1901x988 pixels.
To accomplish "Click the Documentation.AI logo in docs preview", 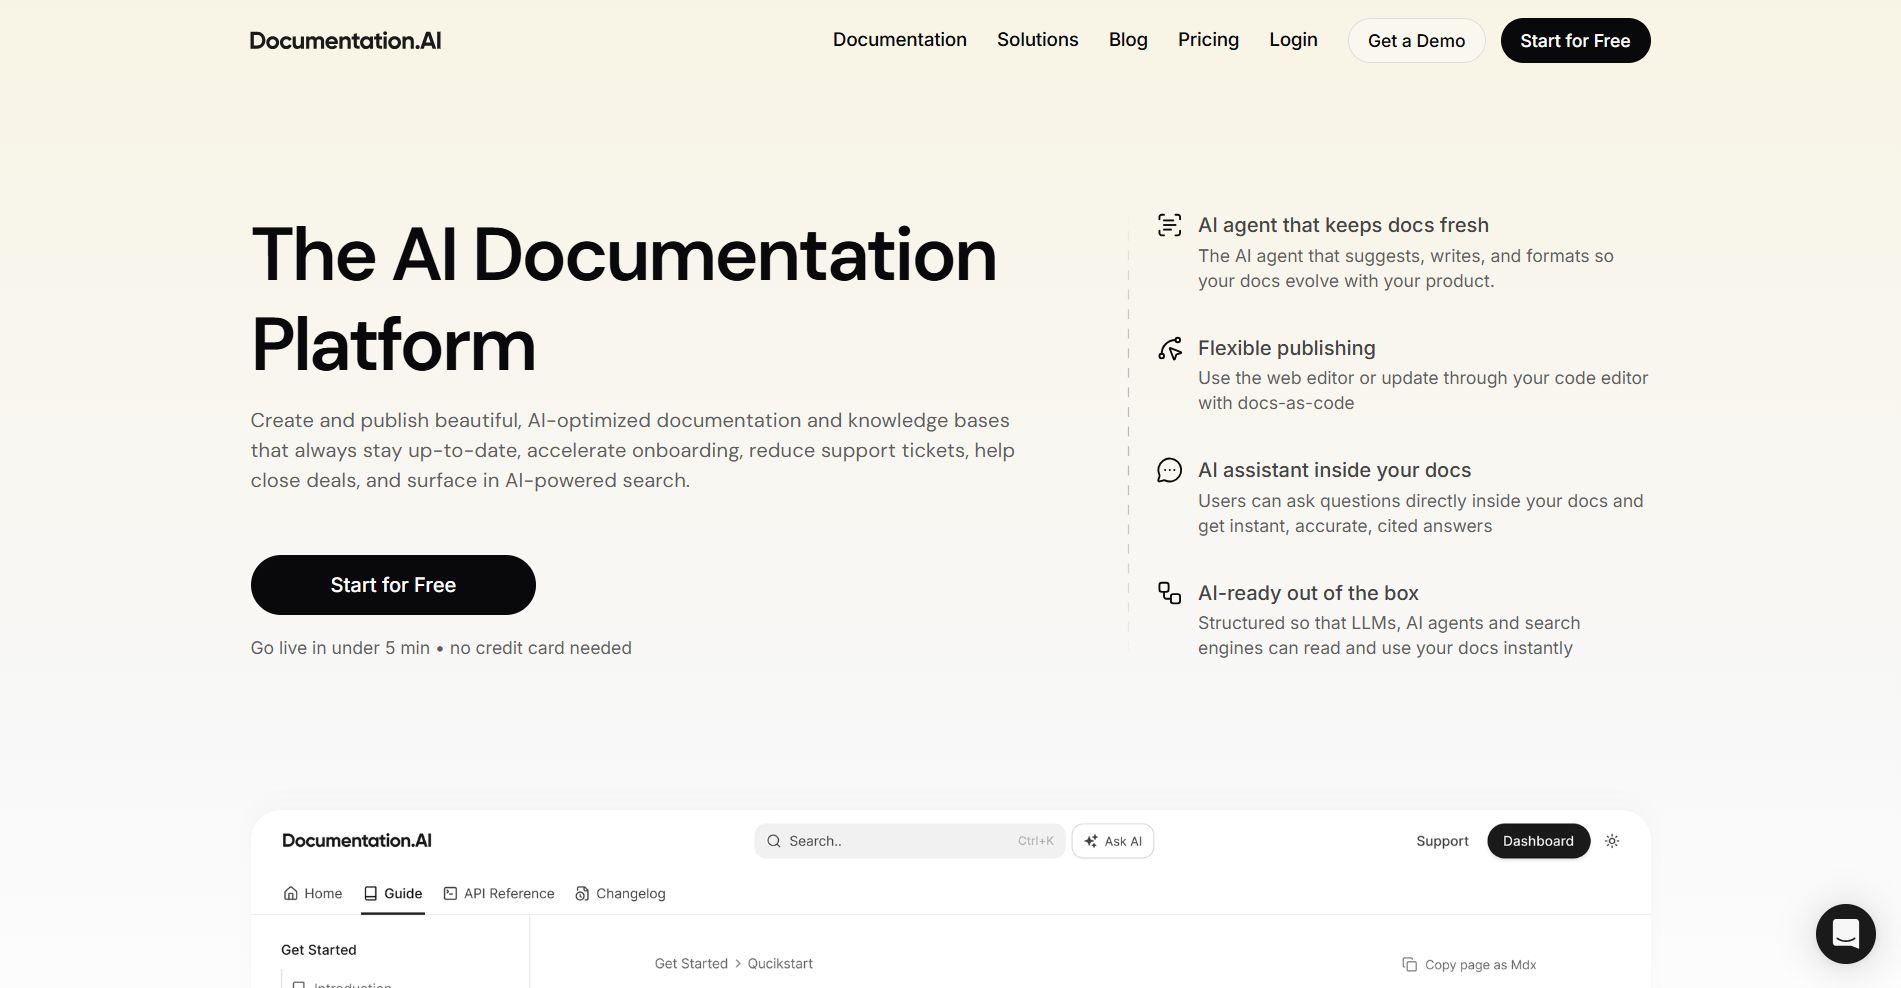I will tap(357, 841).
